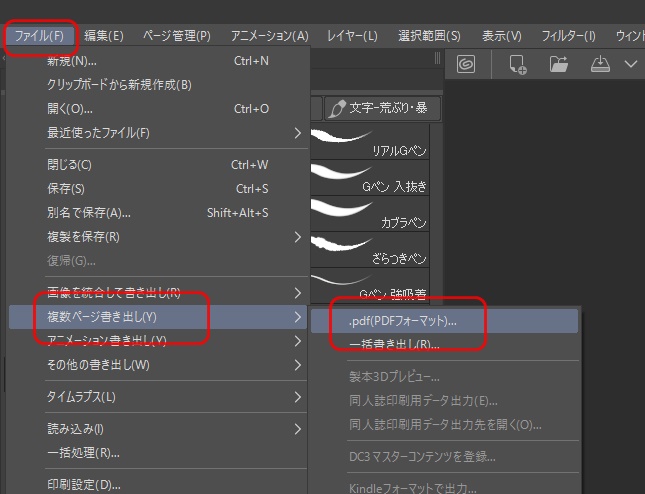Open the 選択範囲(S) menu
This screenshot has width=645, height=494.
tap(429, 36)
